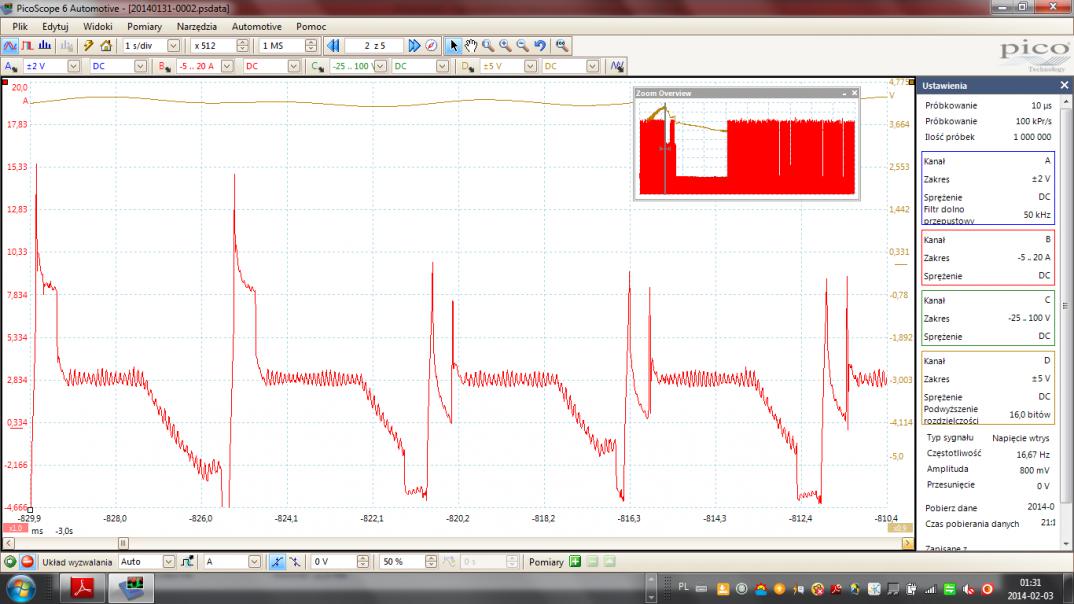Toggle rising edge trigger
The image size is (1074, 604).
[x=277, y=562]
